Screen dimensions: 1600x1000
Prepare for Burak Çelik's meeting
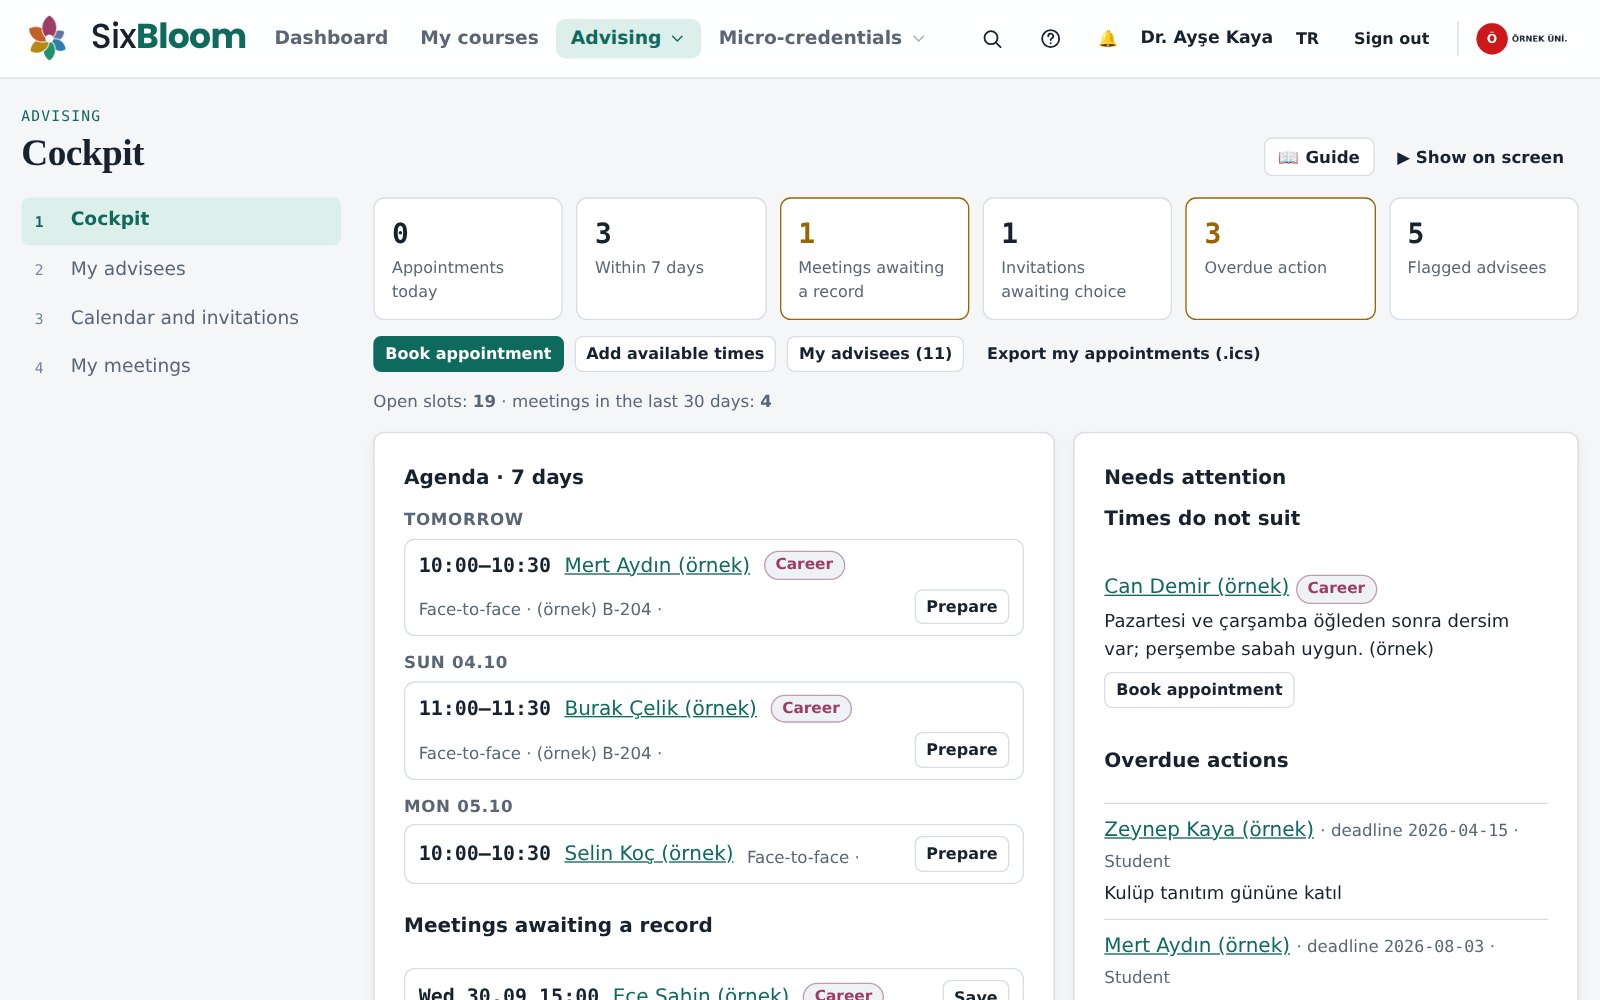coord(961,750)
